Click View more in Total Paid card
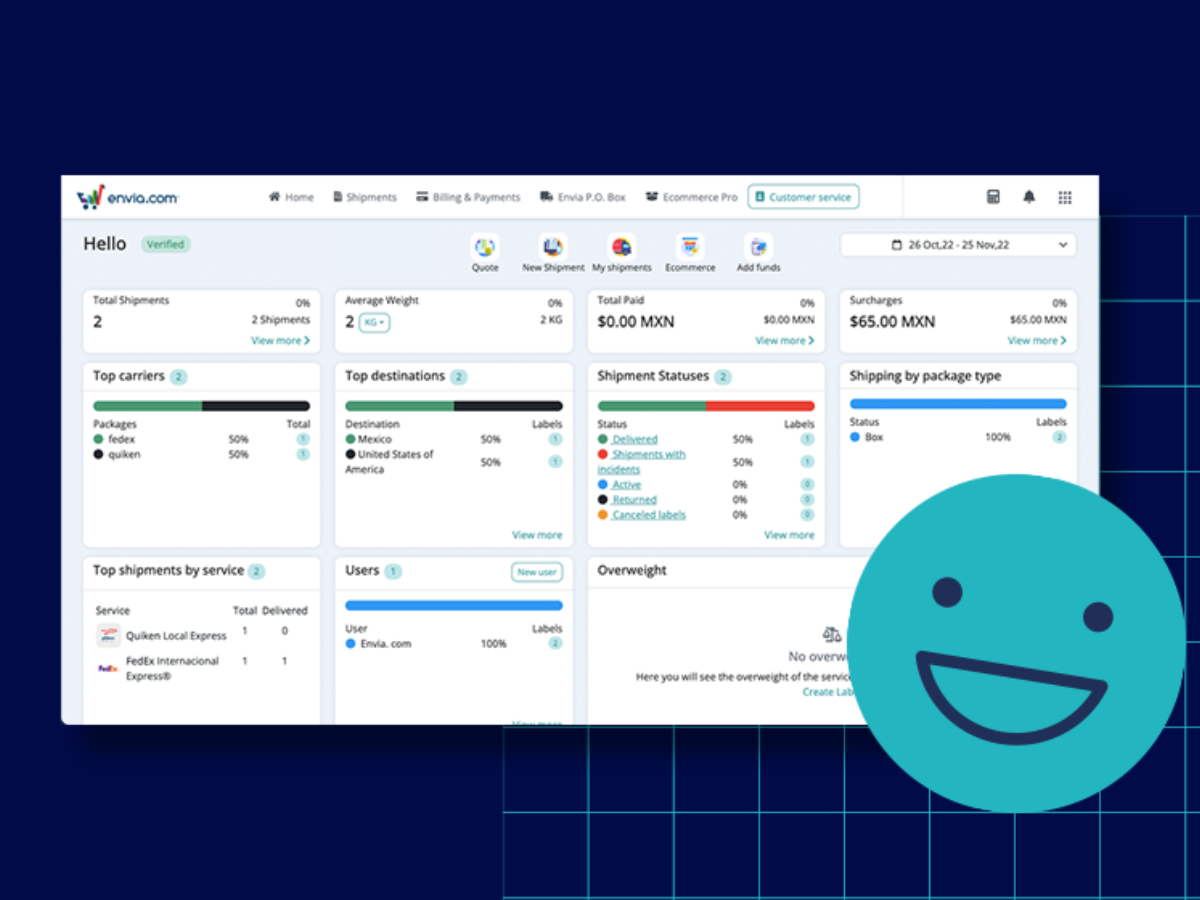 pyautogui.click(x=784, y=341)
